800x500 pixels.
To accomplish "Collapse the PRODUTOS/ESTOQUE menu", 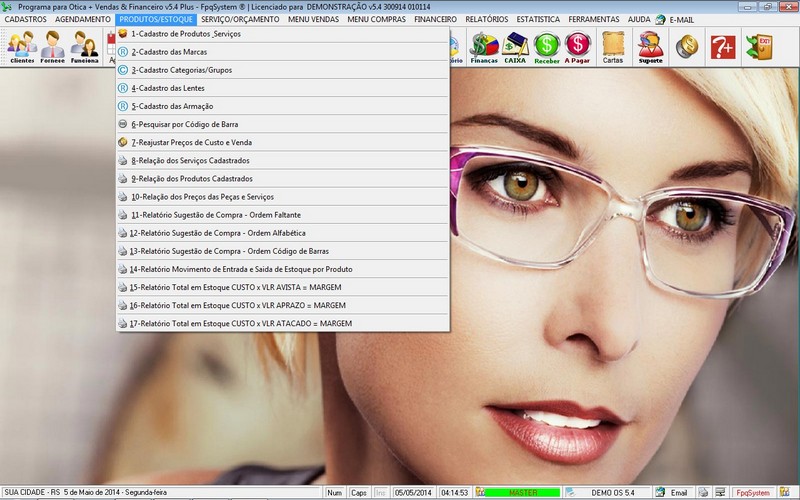I will point(156,19).
